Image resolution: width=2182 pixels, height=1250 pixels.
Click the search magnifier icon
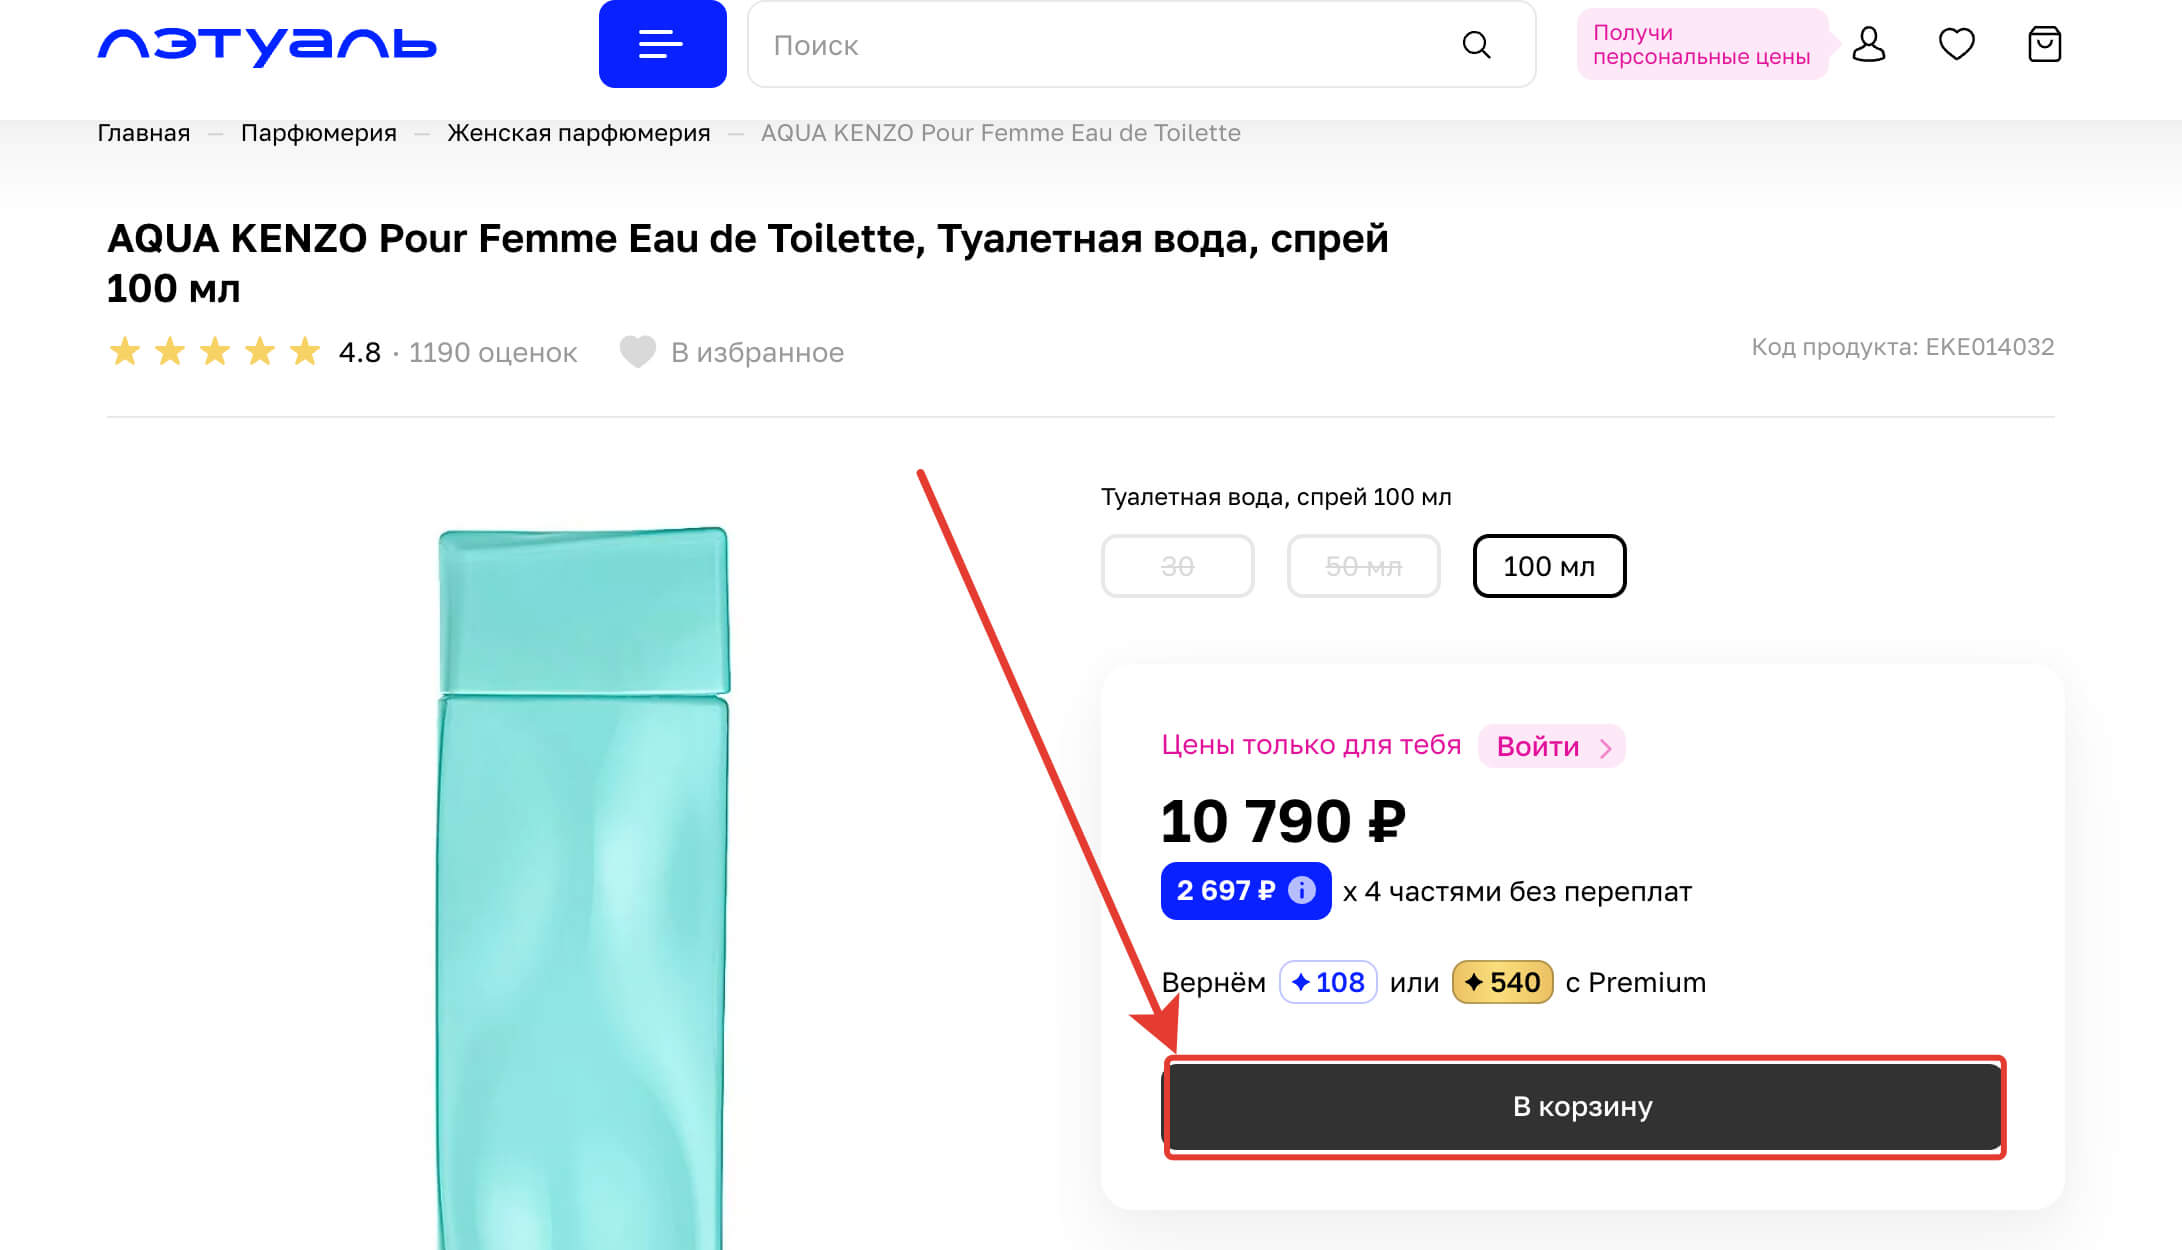1476,45
